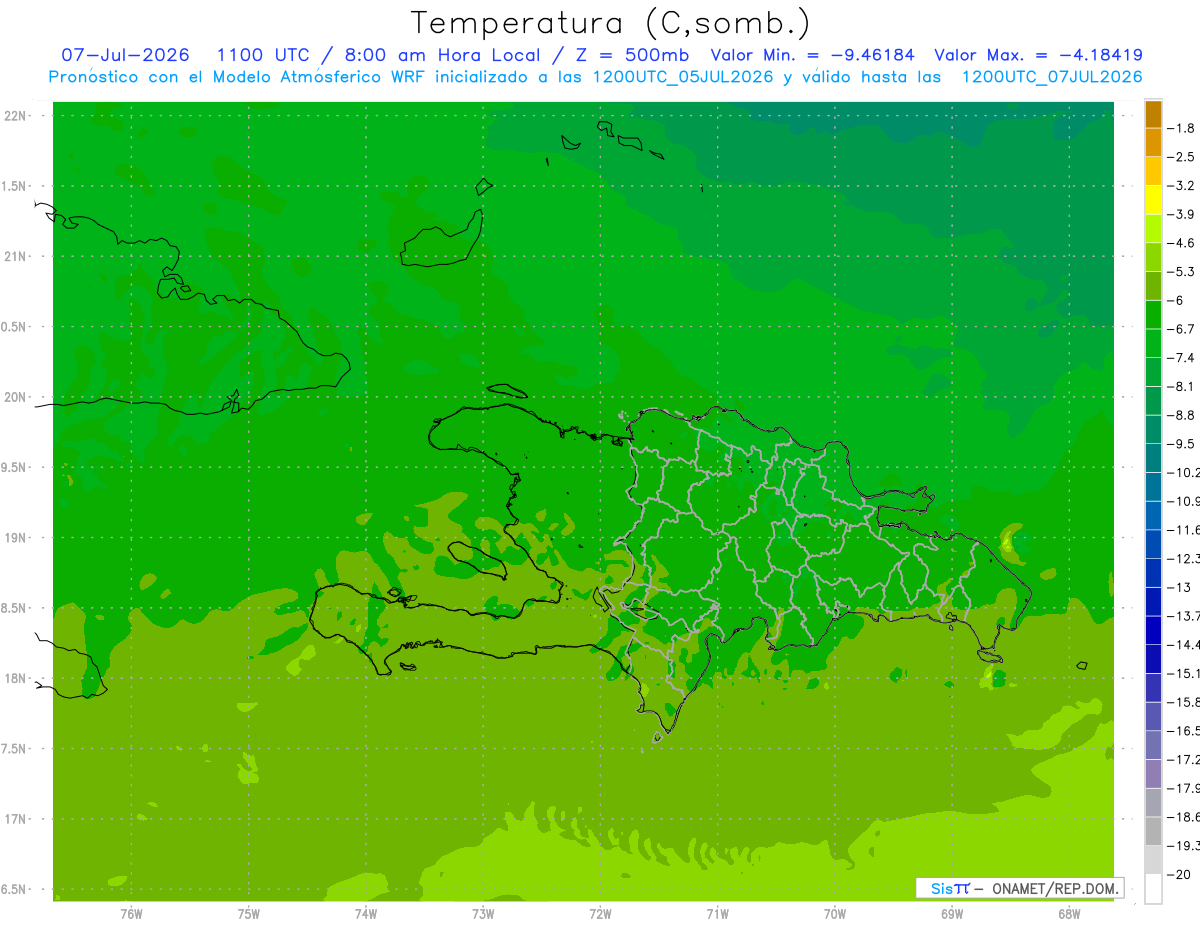Click the '22N' latitude label
Viewport: 1200px width, 927px height.
tap(16, 116)
